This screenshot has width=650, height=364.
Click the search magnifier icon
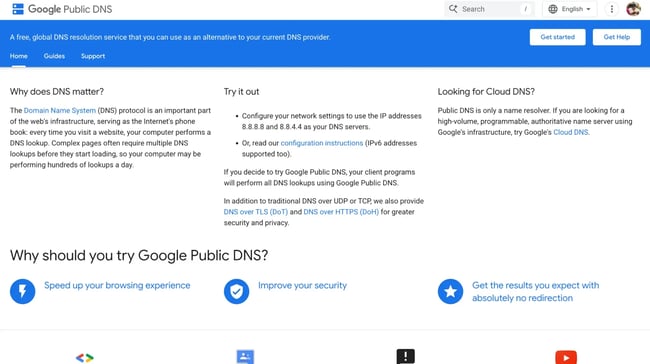pos(453,9)
